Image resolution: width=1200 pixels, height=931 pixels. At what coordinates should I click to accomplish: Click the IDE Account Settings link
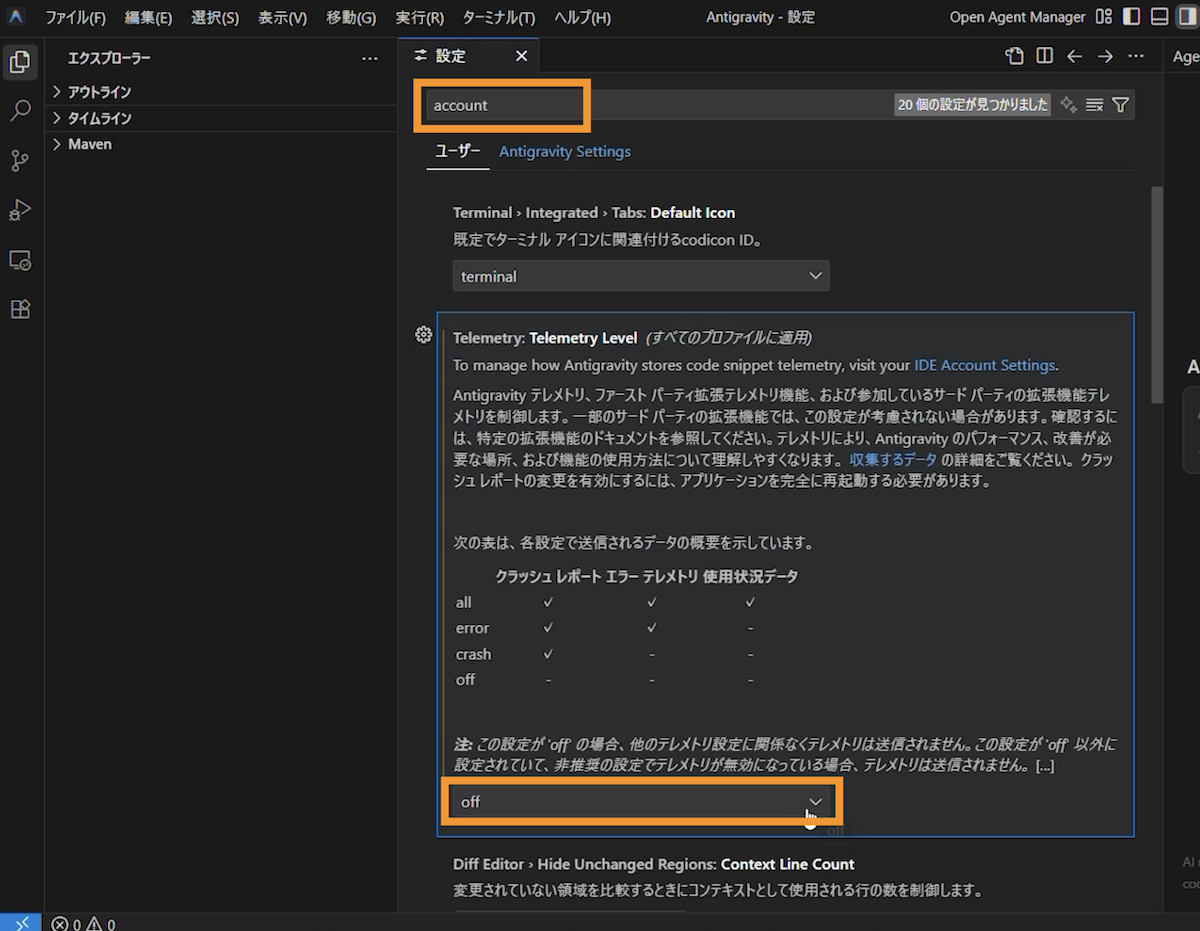coord(984,365)
